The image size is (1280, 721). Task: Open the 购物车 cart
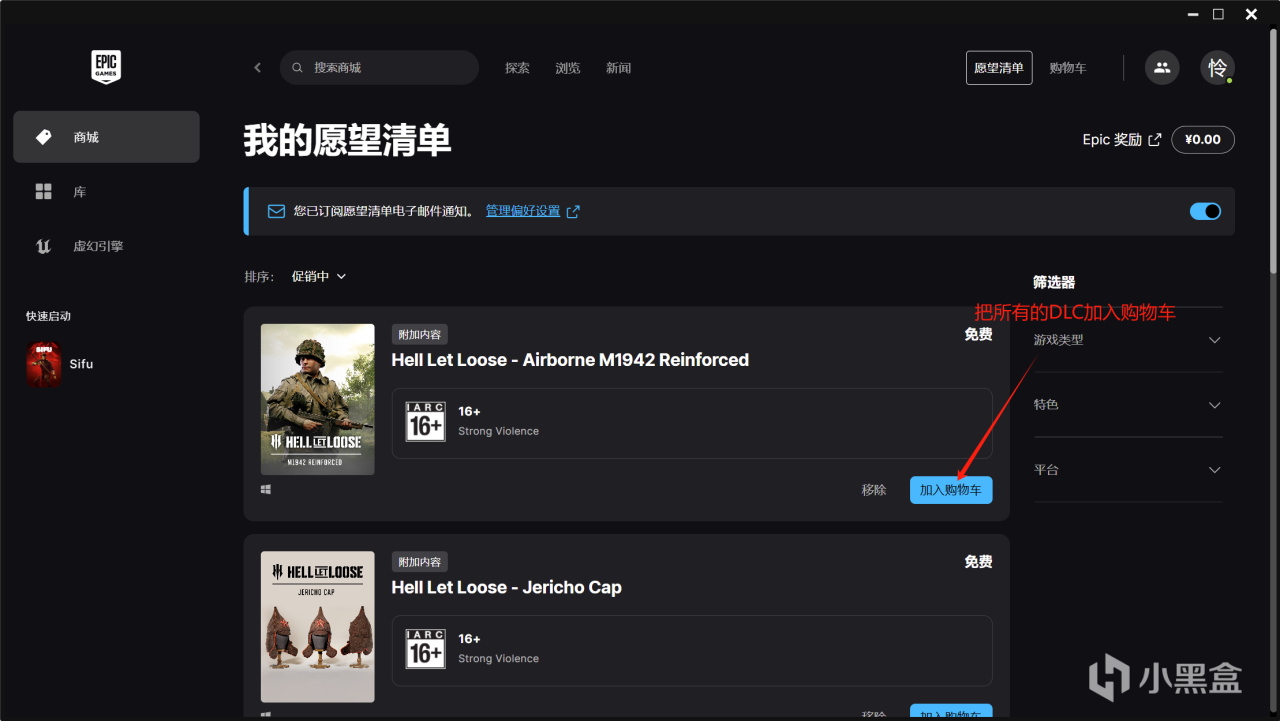[1068, 68]
